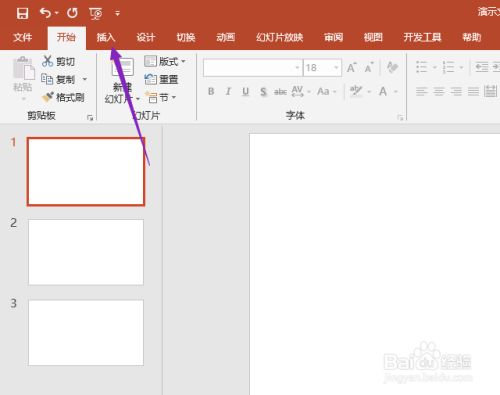The height and width of the screenshot is (395, 500).
Task: Switch to the 切换 tab
Action: click(186, 37)
